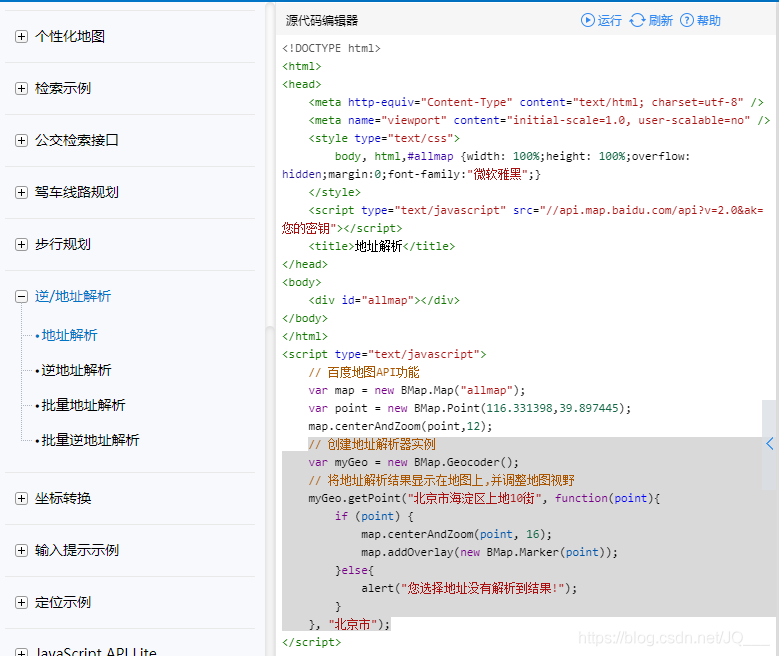
Task: Select the 批量逆地址解析 example
Action: click(x=90, y=440)
